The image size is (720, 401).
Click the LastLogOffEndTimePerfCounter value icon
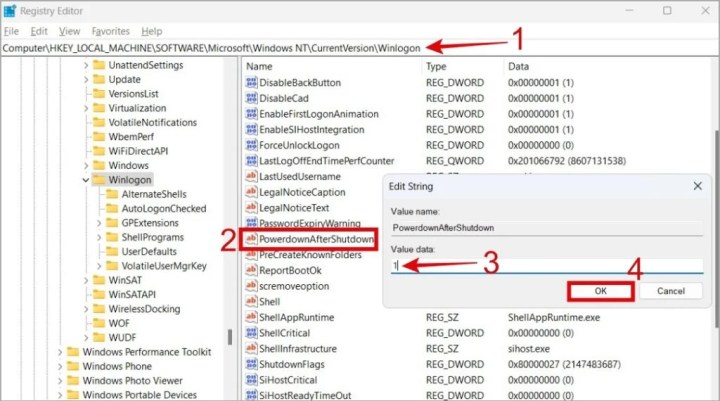click(x=251, y=161)
